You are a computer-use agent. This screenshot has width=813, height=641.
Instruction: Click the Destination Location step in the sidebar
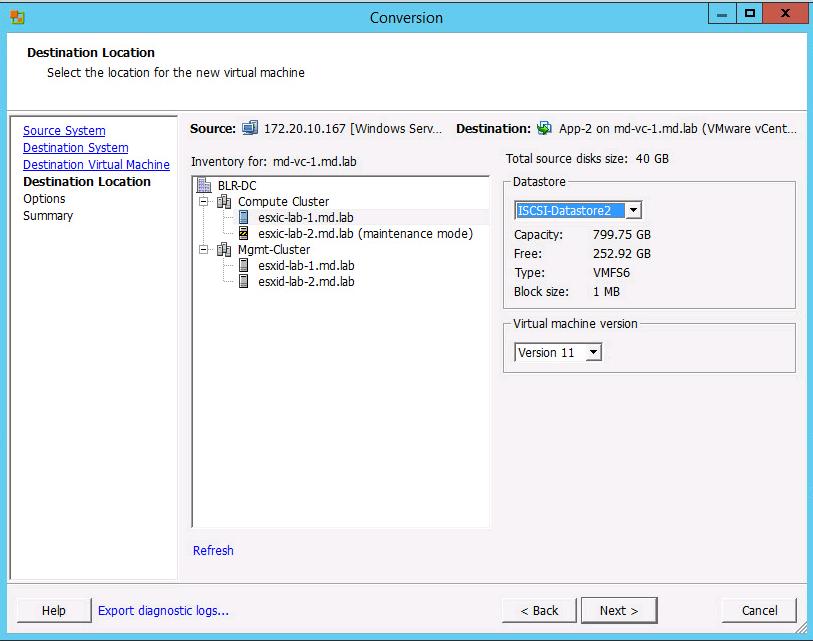pos(87,182)
